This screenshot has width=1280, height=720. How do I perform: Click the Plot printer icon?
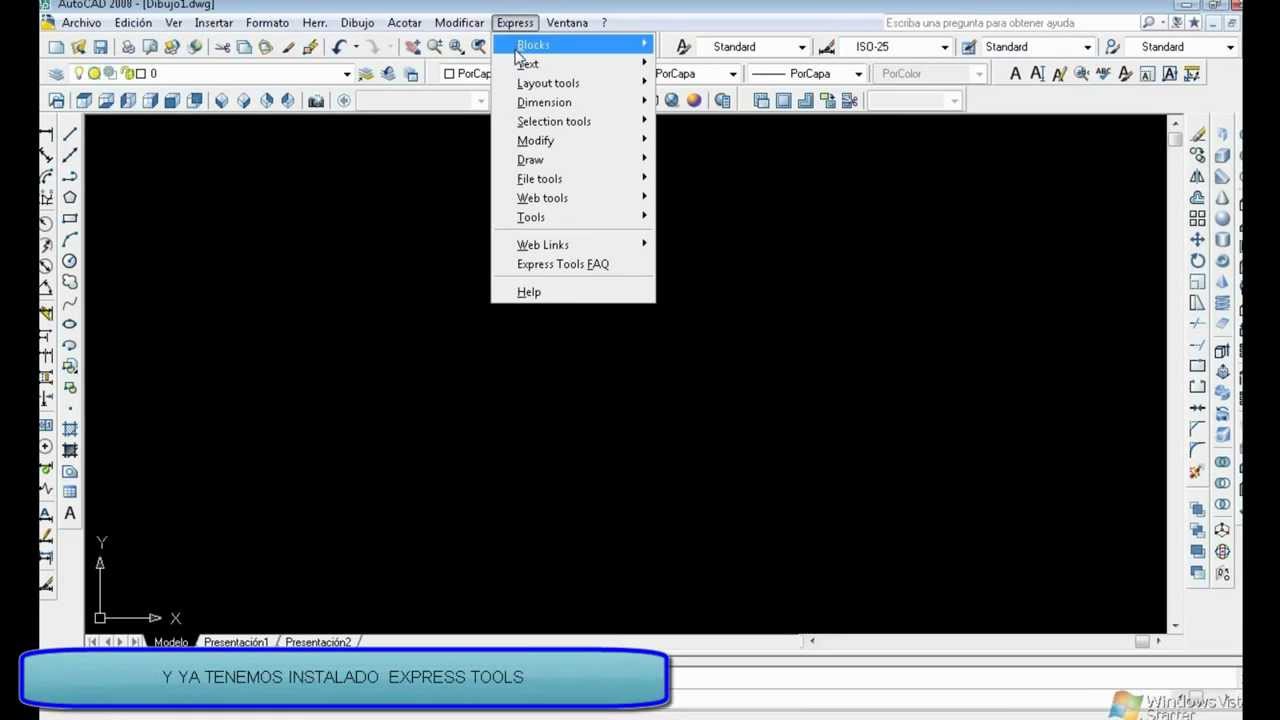tap(128, 47)
